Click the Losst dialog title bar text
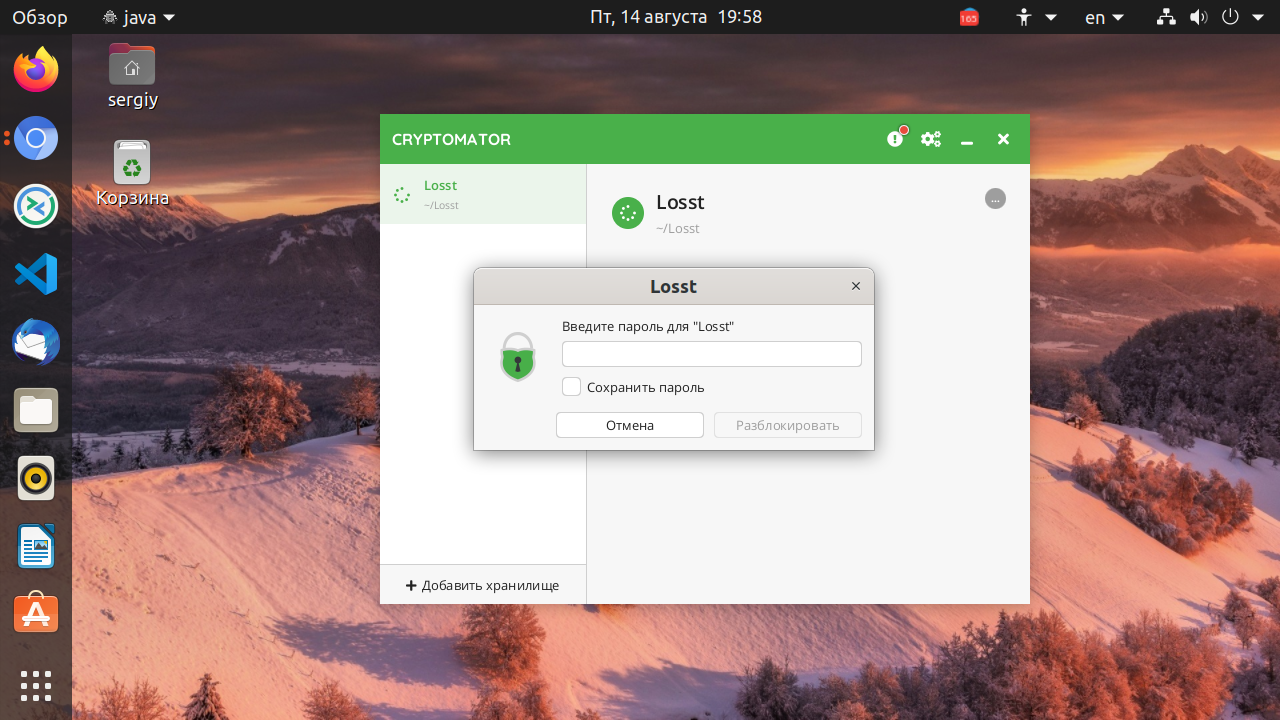Viewport: 1280px width, 720px height. [x=673, y=286]
